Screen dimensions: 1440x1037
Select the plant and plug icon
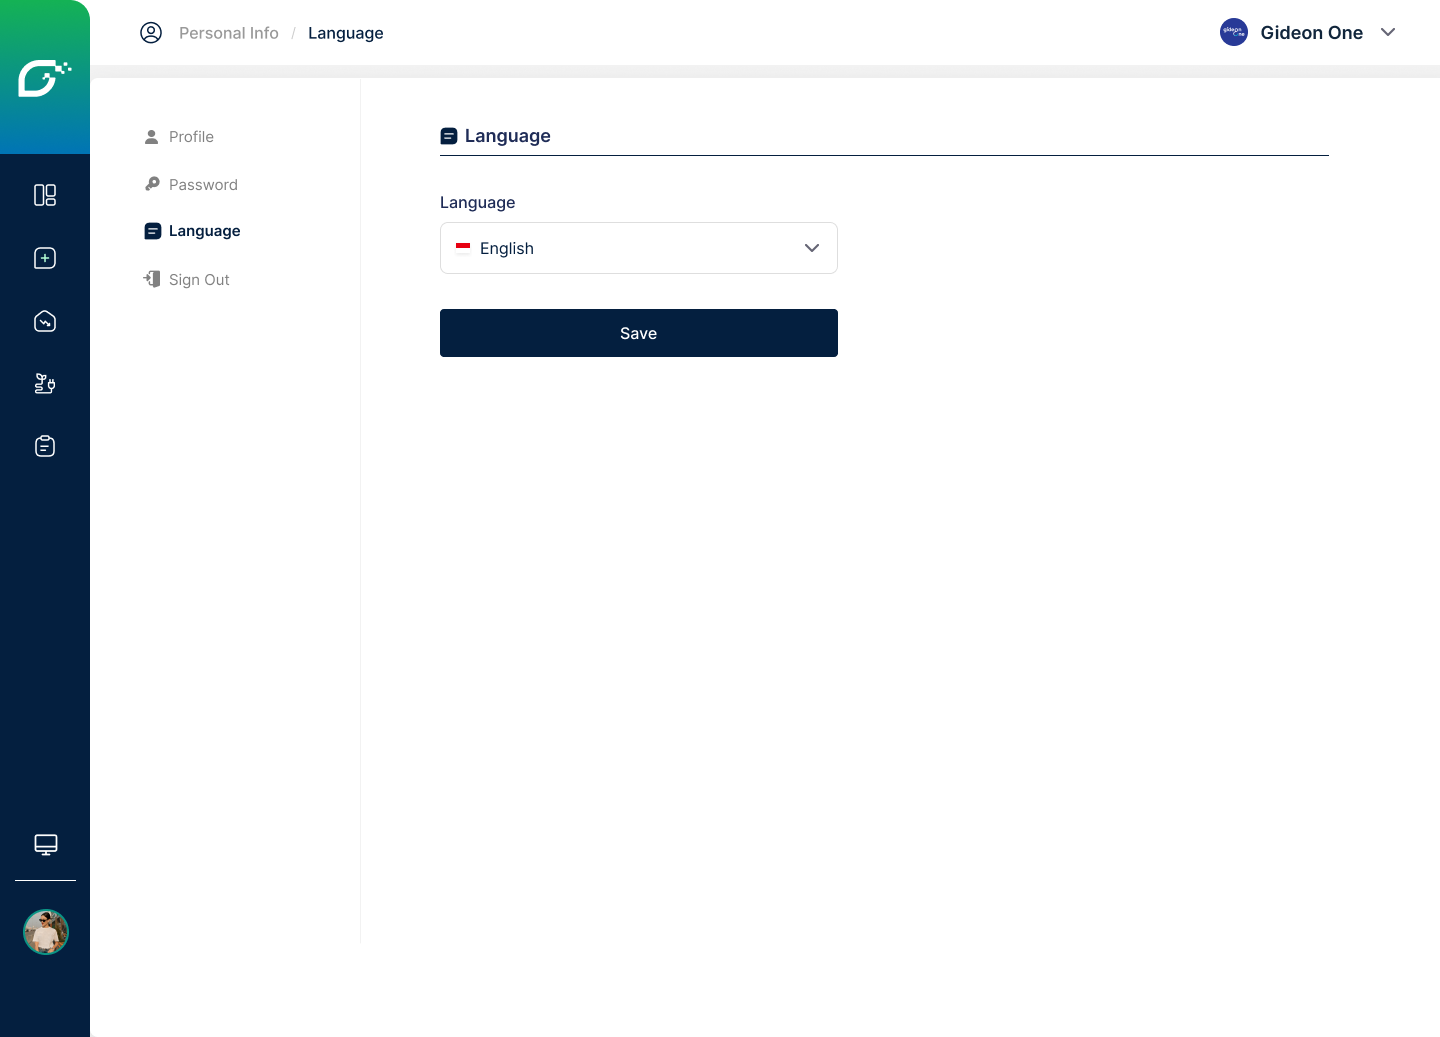pos(45,384)
